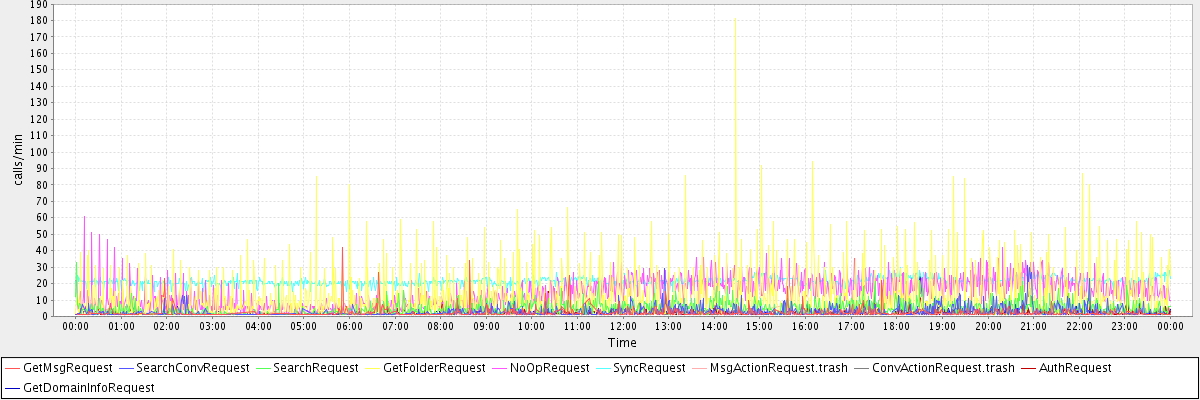Click the 21:00 tick on the time axis
The width and height of the screenshot is (1200, 400).
(x=1033, y=327)
